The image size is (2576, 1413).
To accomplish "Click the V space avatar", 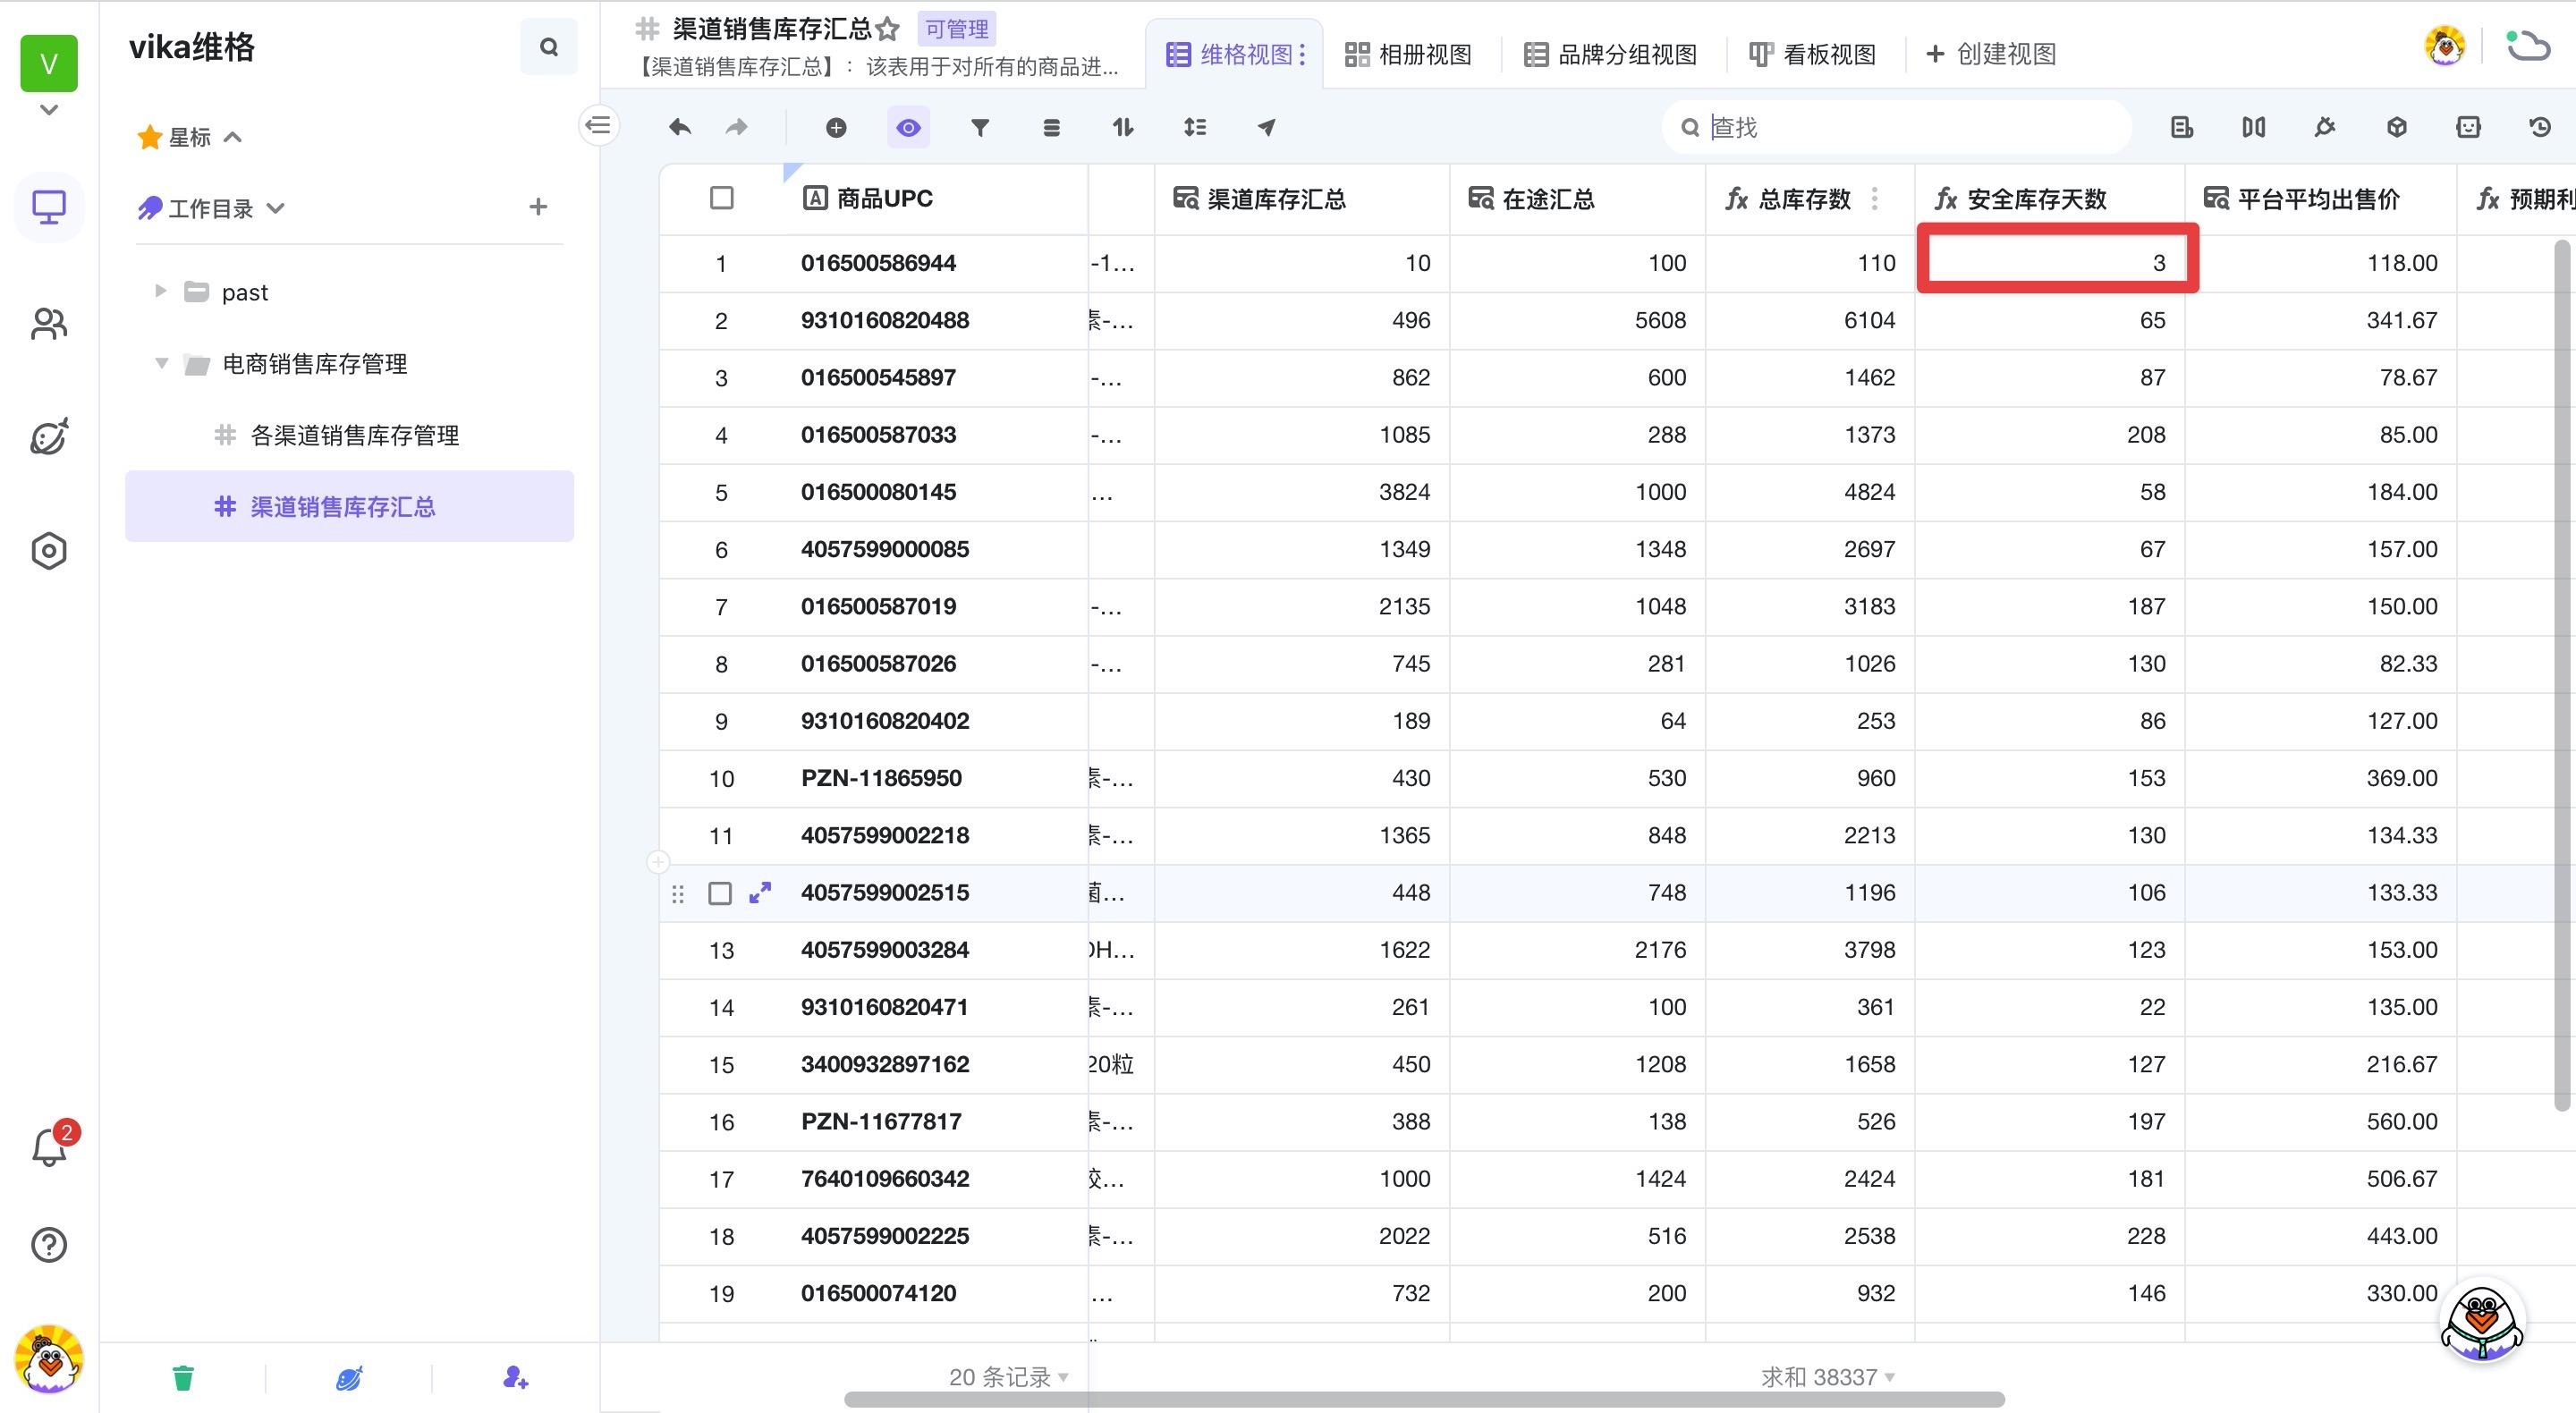I will coord(49,63).
